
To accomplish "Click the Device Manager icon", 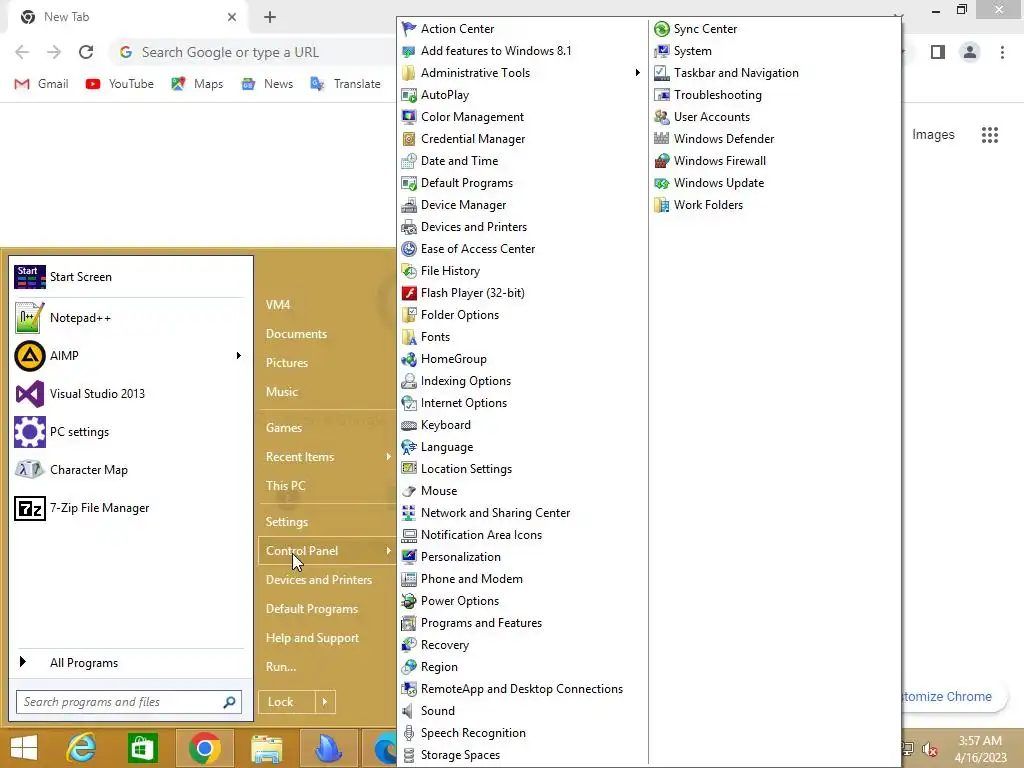I will pyautogui.click(x=409, y=205).
